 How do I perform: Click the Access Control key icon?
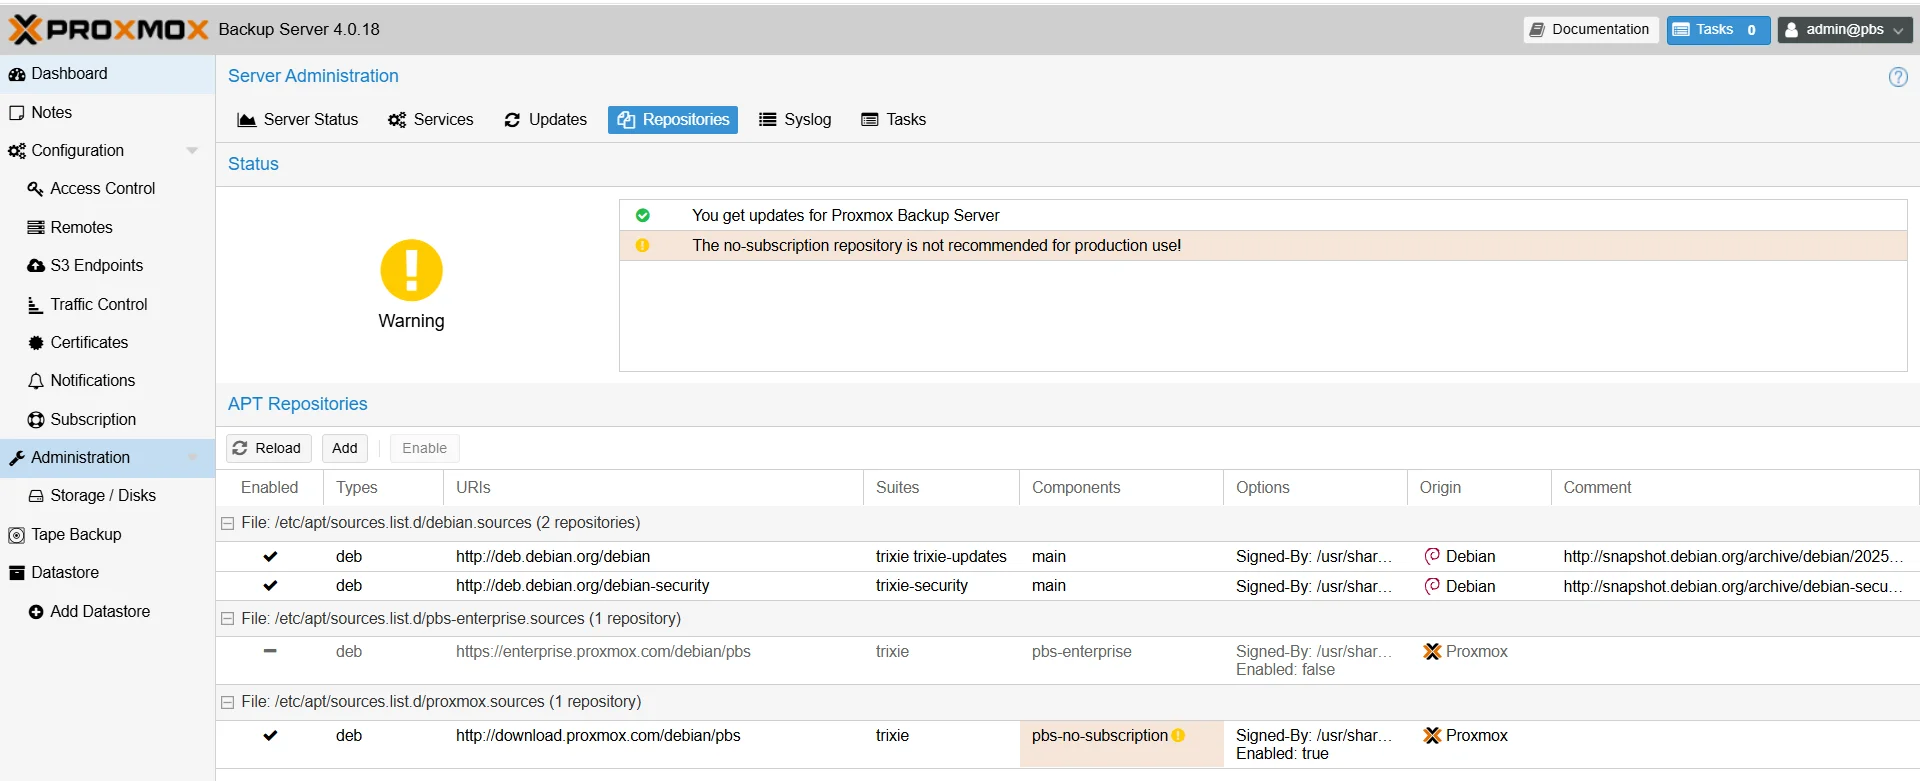tap(36, 189)
